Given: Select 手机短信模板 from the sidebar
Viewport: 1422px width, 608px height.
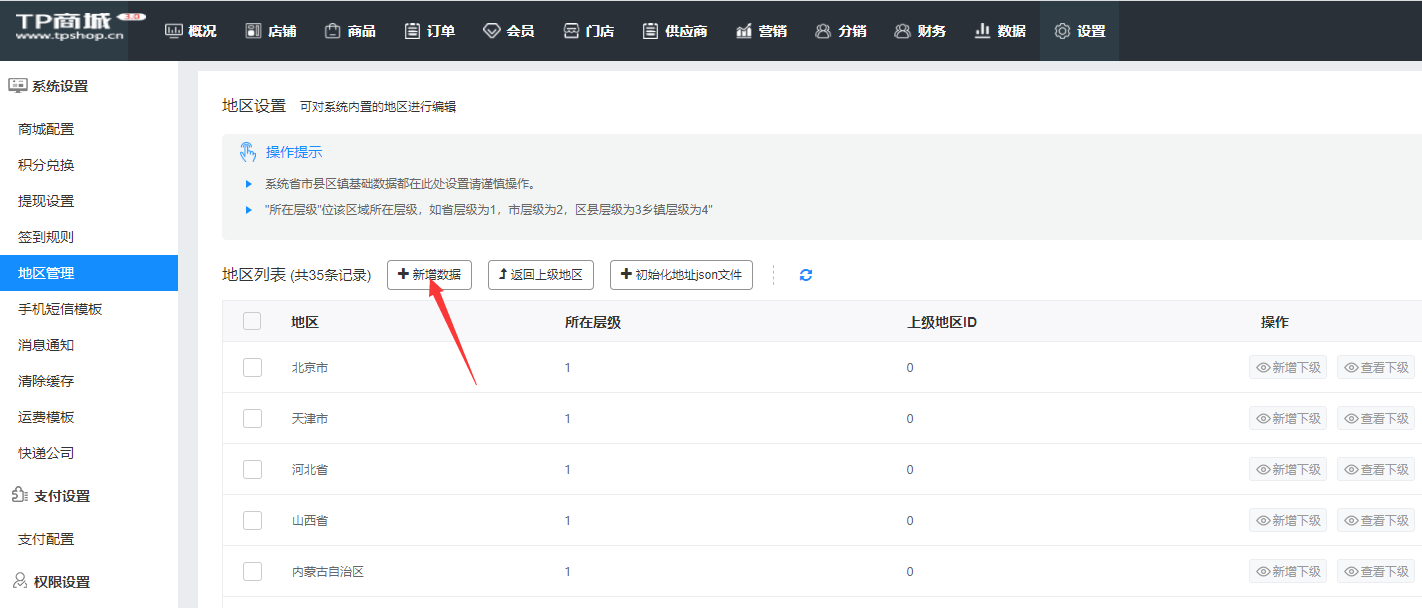Looking at the screenshot, I should click(60, 309).
